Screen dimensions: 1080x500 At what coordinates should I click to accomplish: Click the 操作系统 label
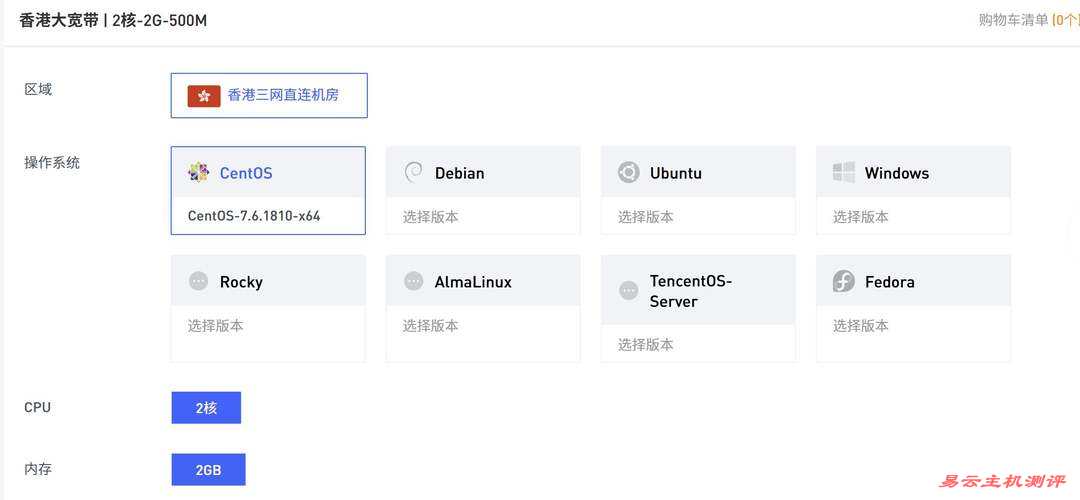pyautogui.click(x=52, y=163)
